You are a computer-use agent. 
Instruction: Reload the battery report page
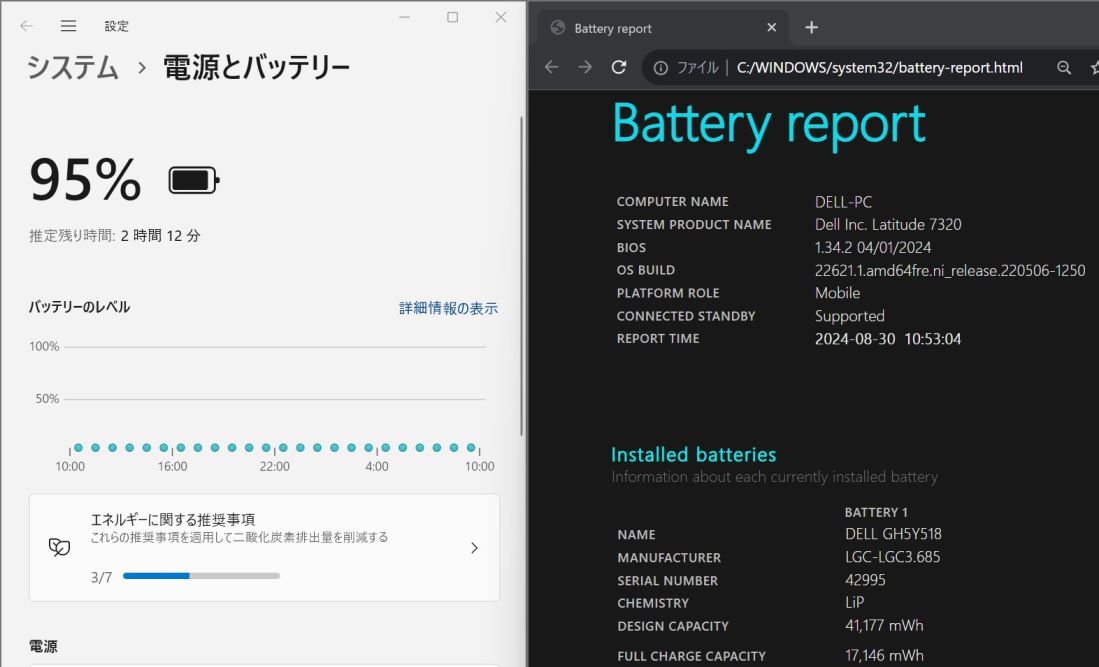click(x=619, y=68)
